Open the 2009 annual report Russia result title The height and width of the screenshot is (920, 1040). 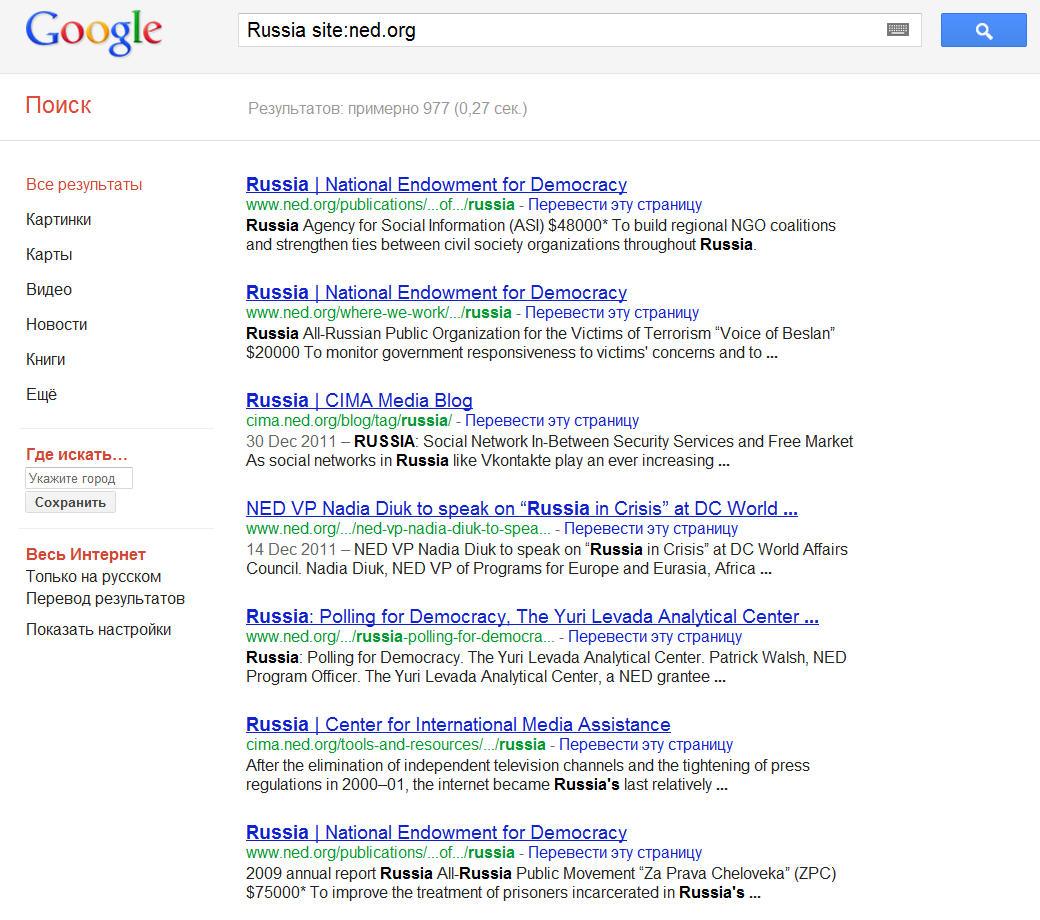(436, 832)
